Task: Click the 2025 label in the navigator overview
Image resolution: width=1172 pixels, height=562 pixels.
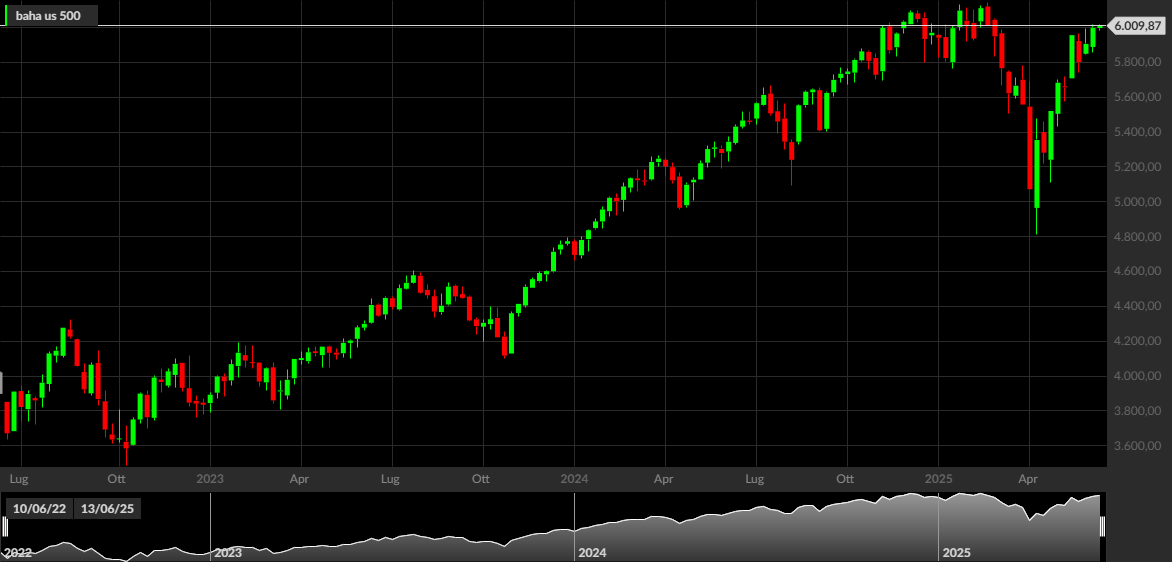Action: click(956, 553)
